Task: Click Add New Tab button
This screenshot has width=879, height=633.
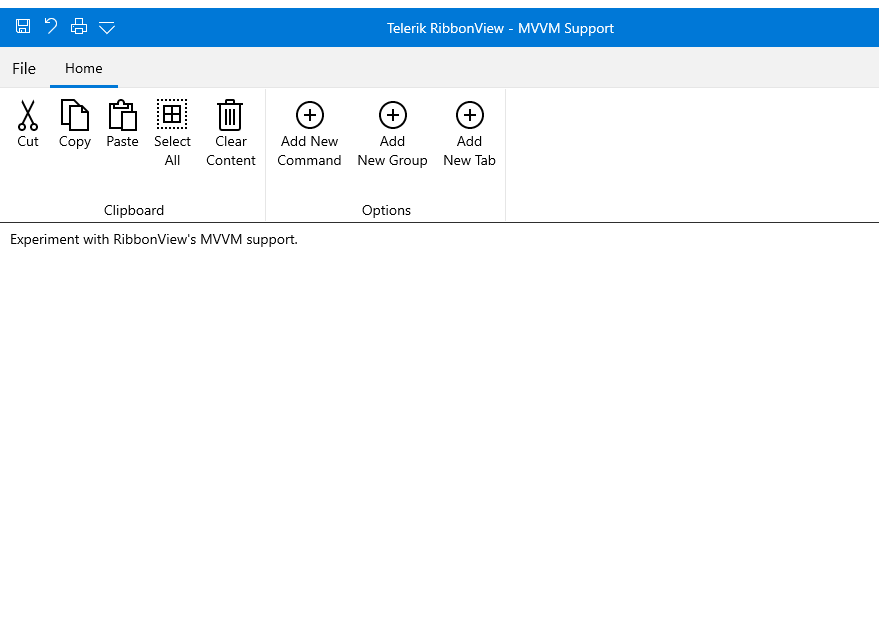Action: (469, 134)
